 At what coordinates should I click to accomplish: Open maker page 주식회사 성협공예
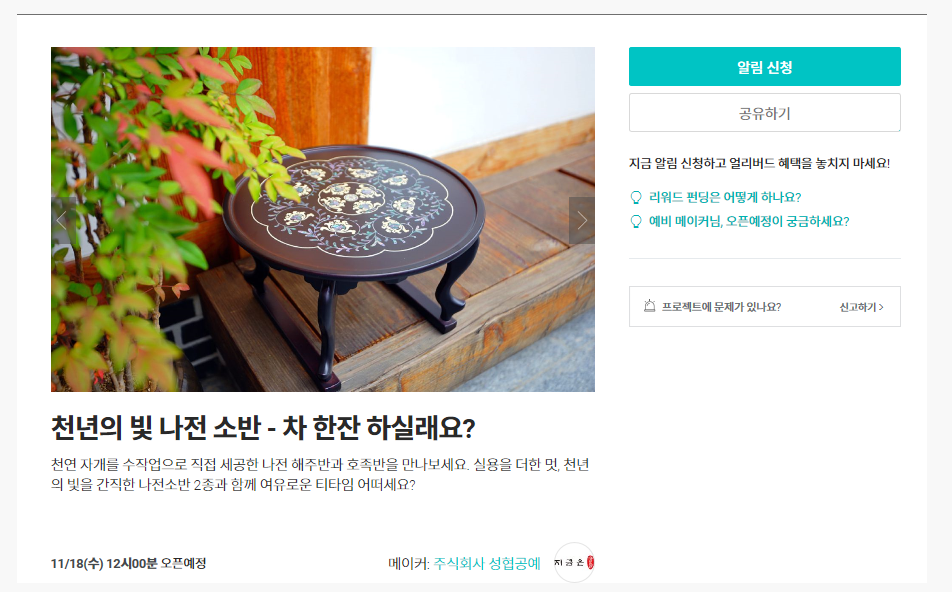tap(487, 563)
